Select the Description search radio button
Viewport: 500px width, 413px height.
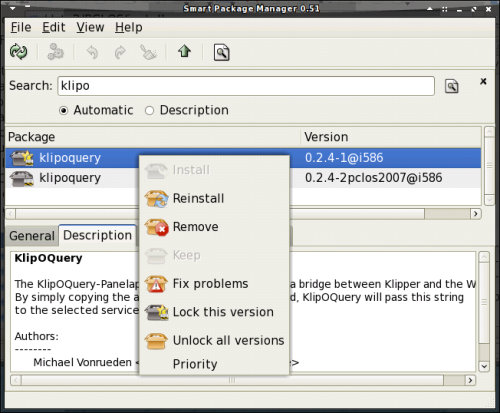coord(149,111)
